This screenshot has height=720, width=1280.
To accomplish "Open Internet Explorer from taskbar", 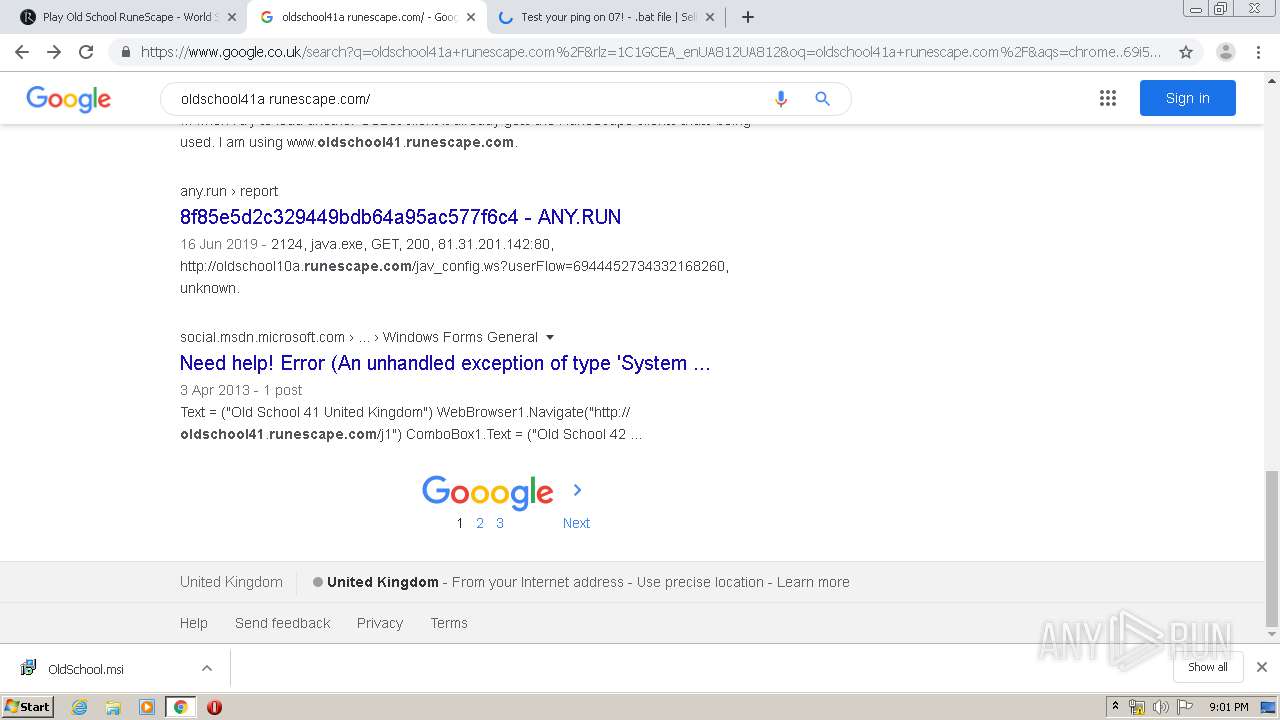I will [x=80, y=707].
